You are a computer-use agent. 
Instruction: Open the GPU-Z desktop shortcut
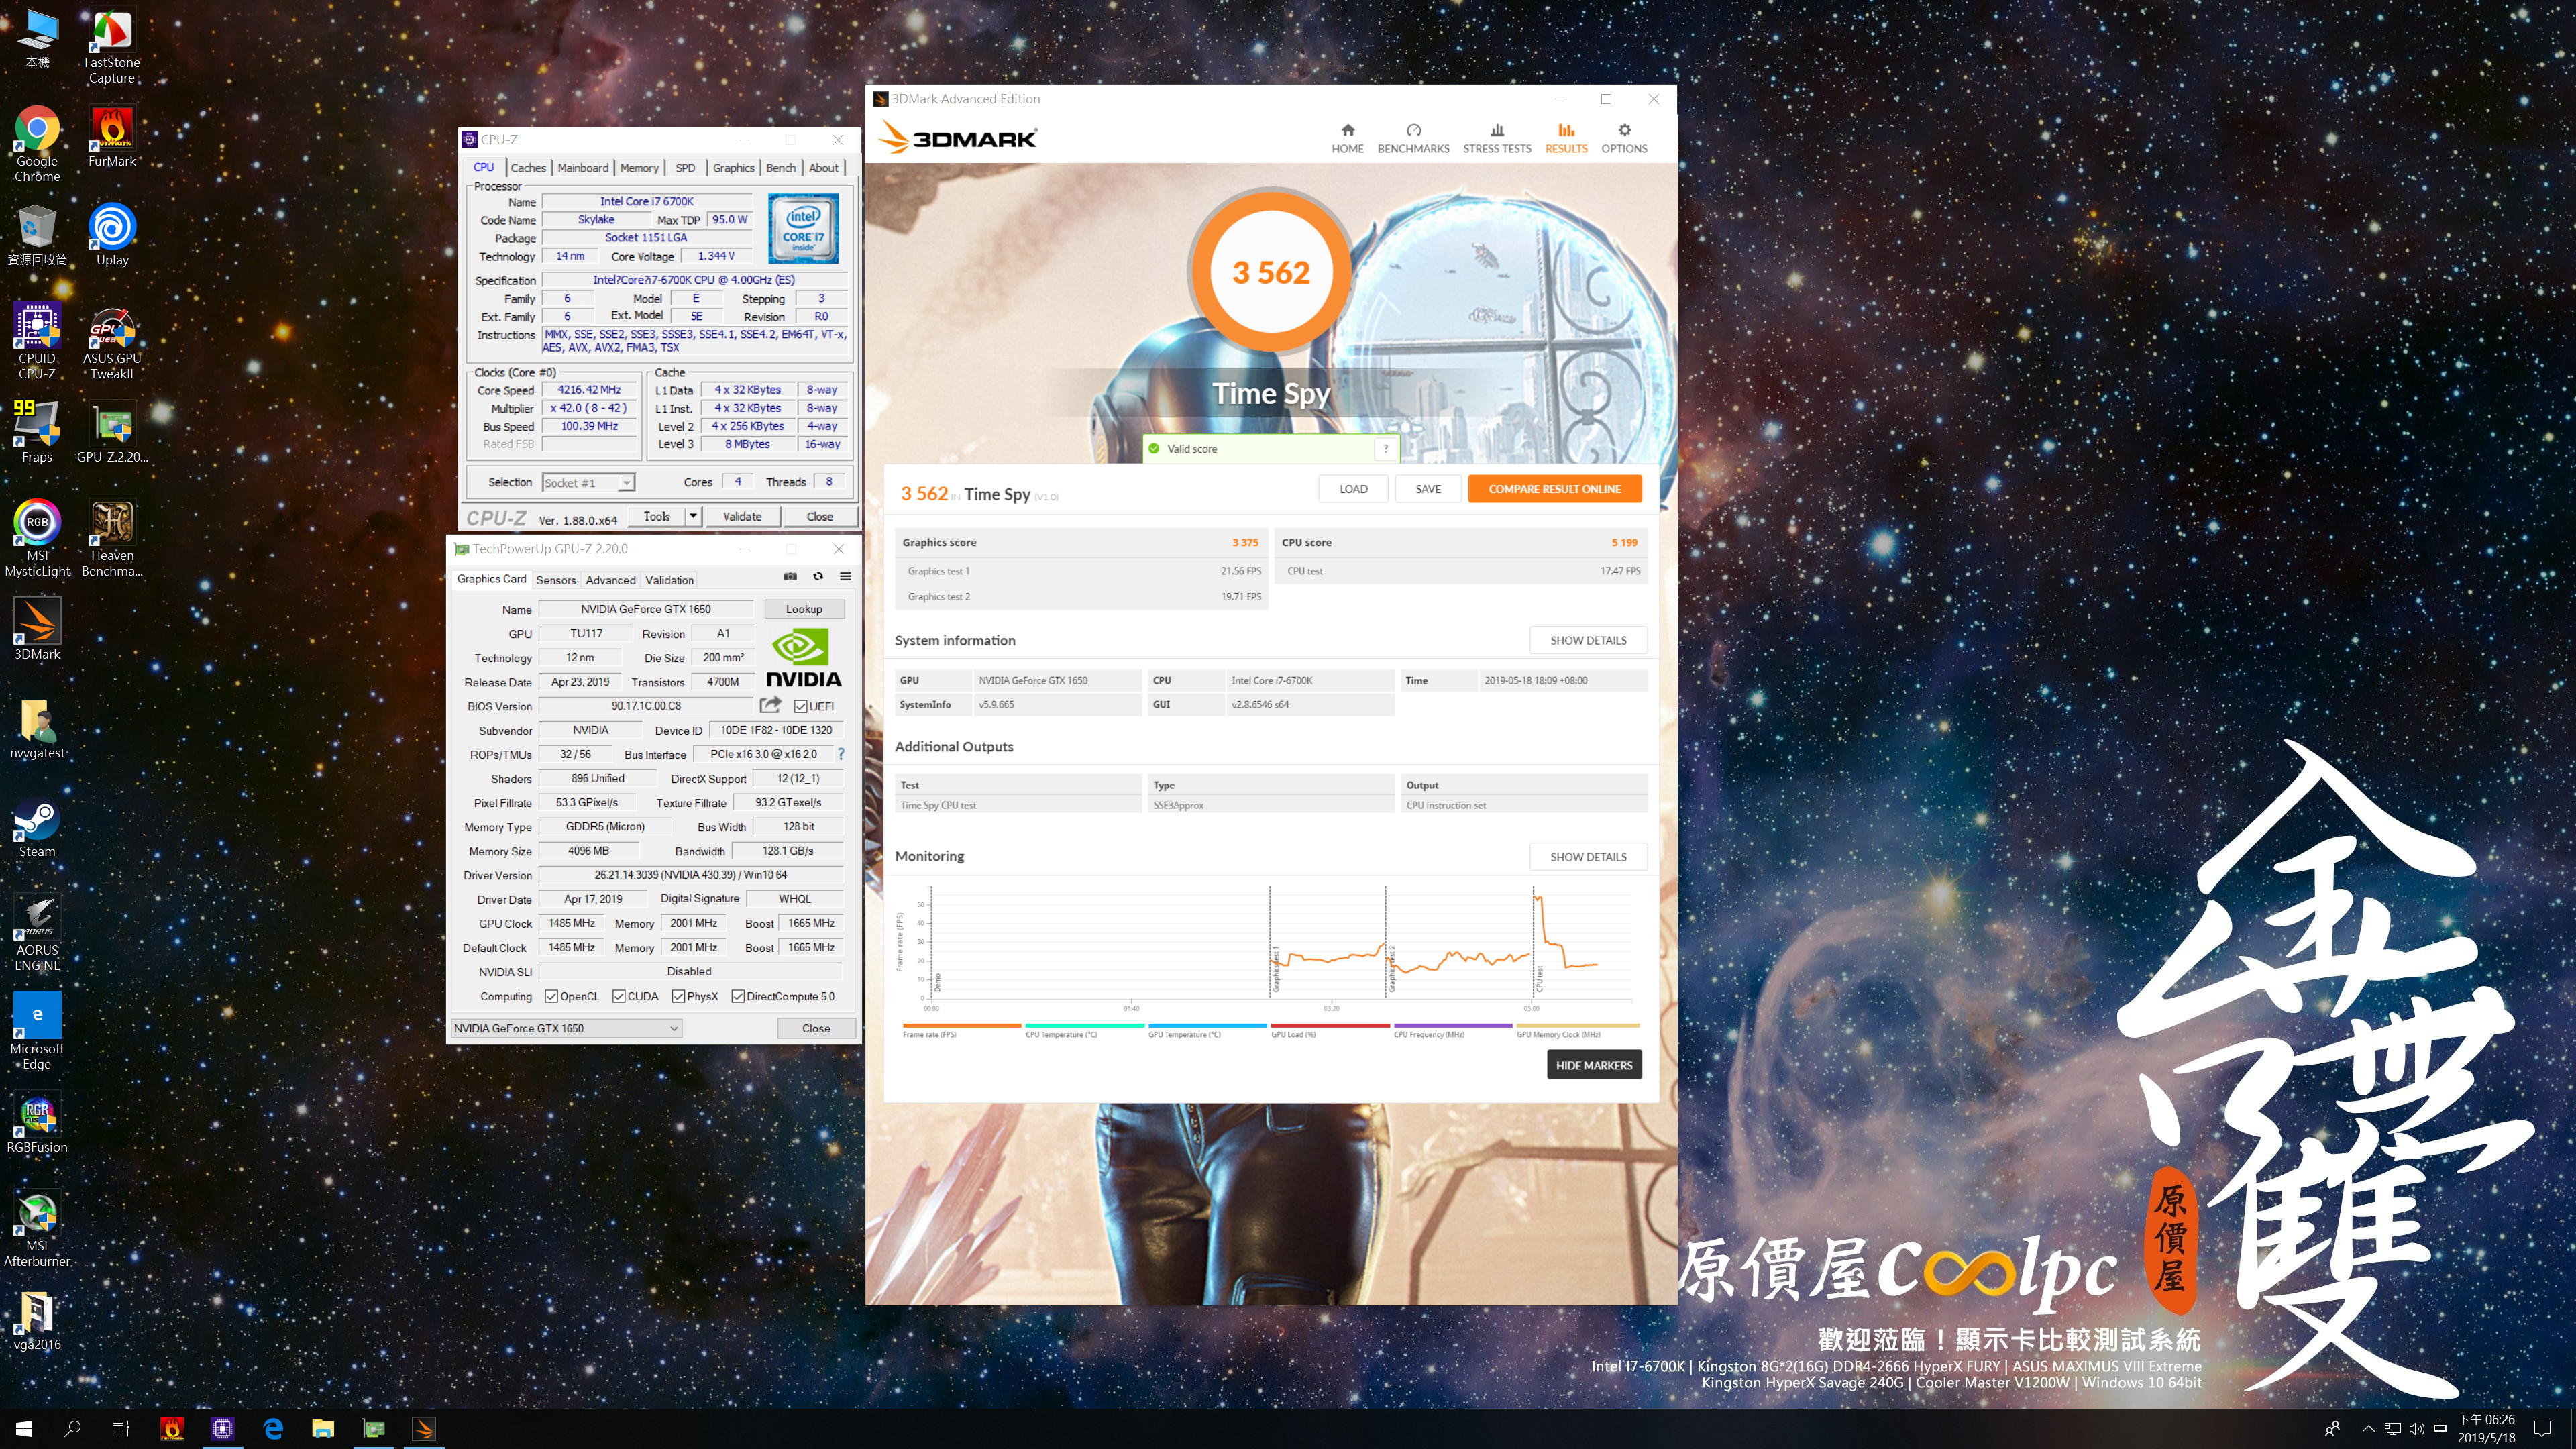(x=112, y=432)
